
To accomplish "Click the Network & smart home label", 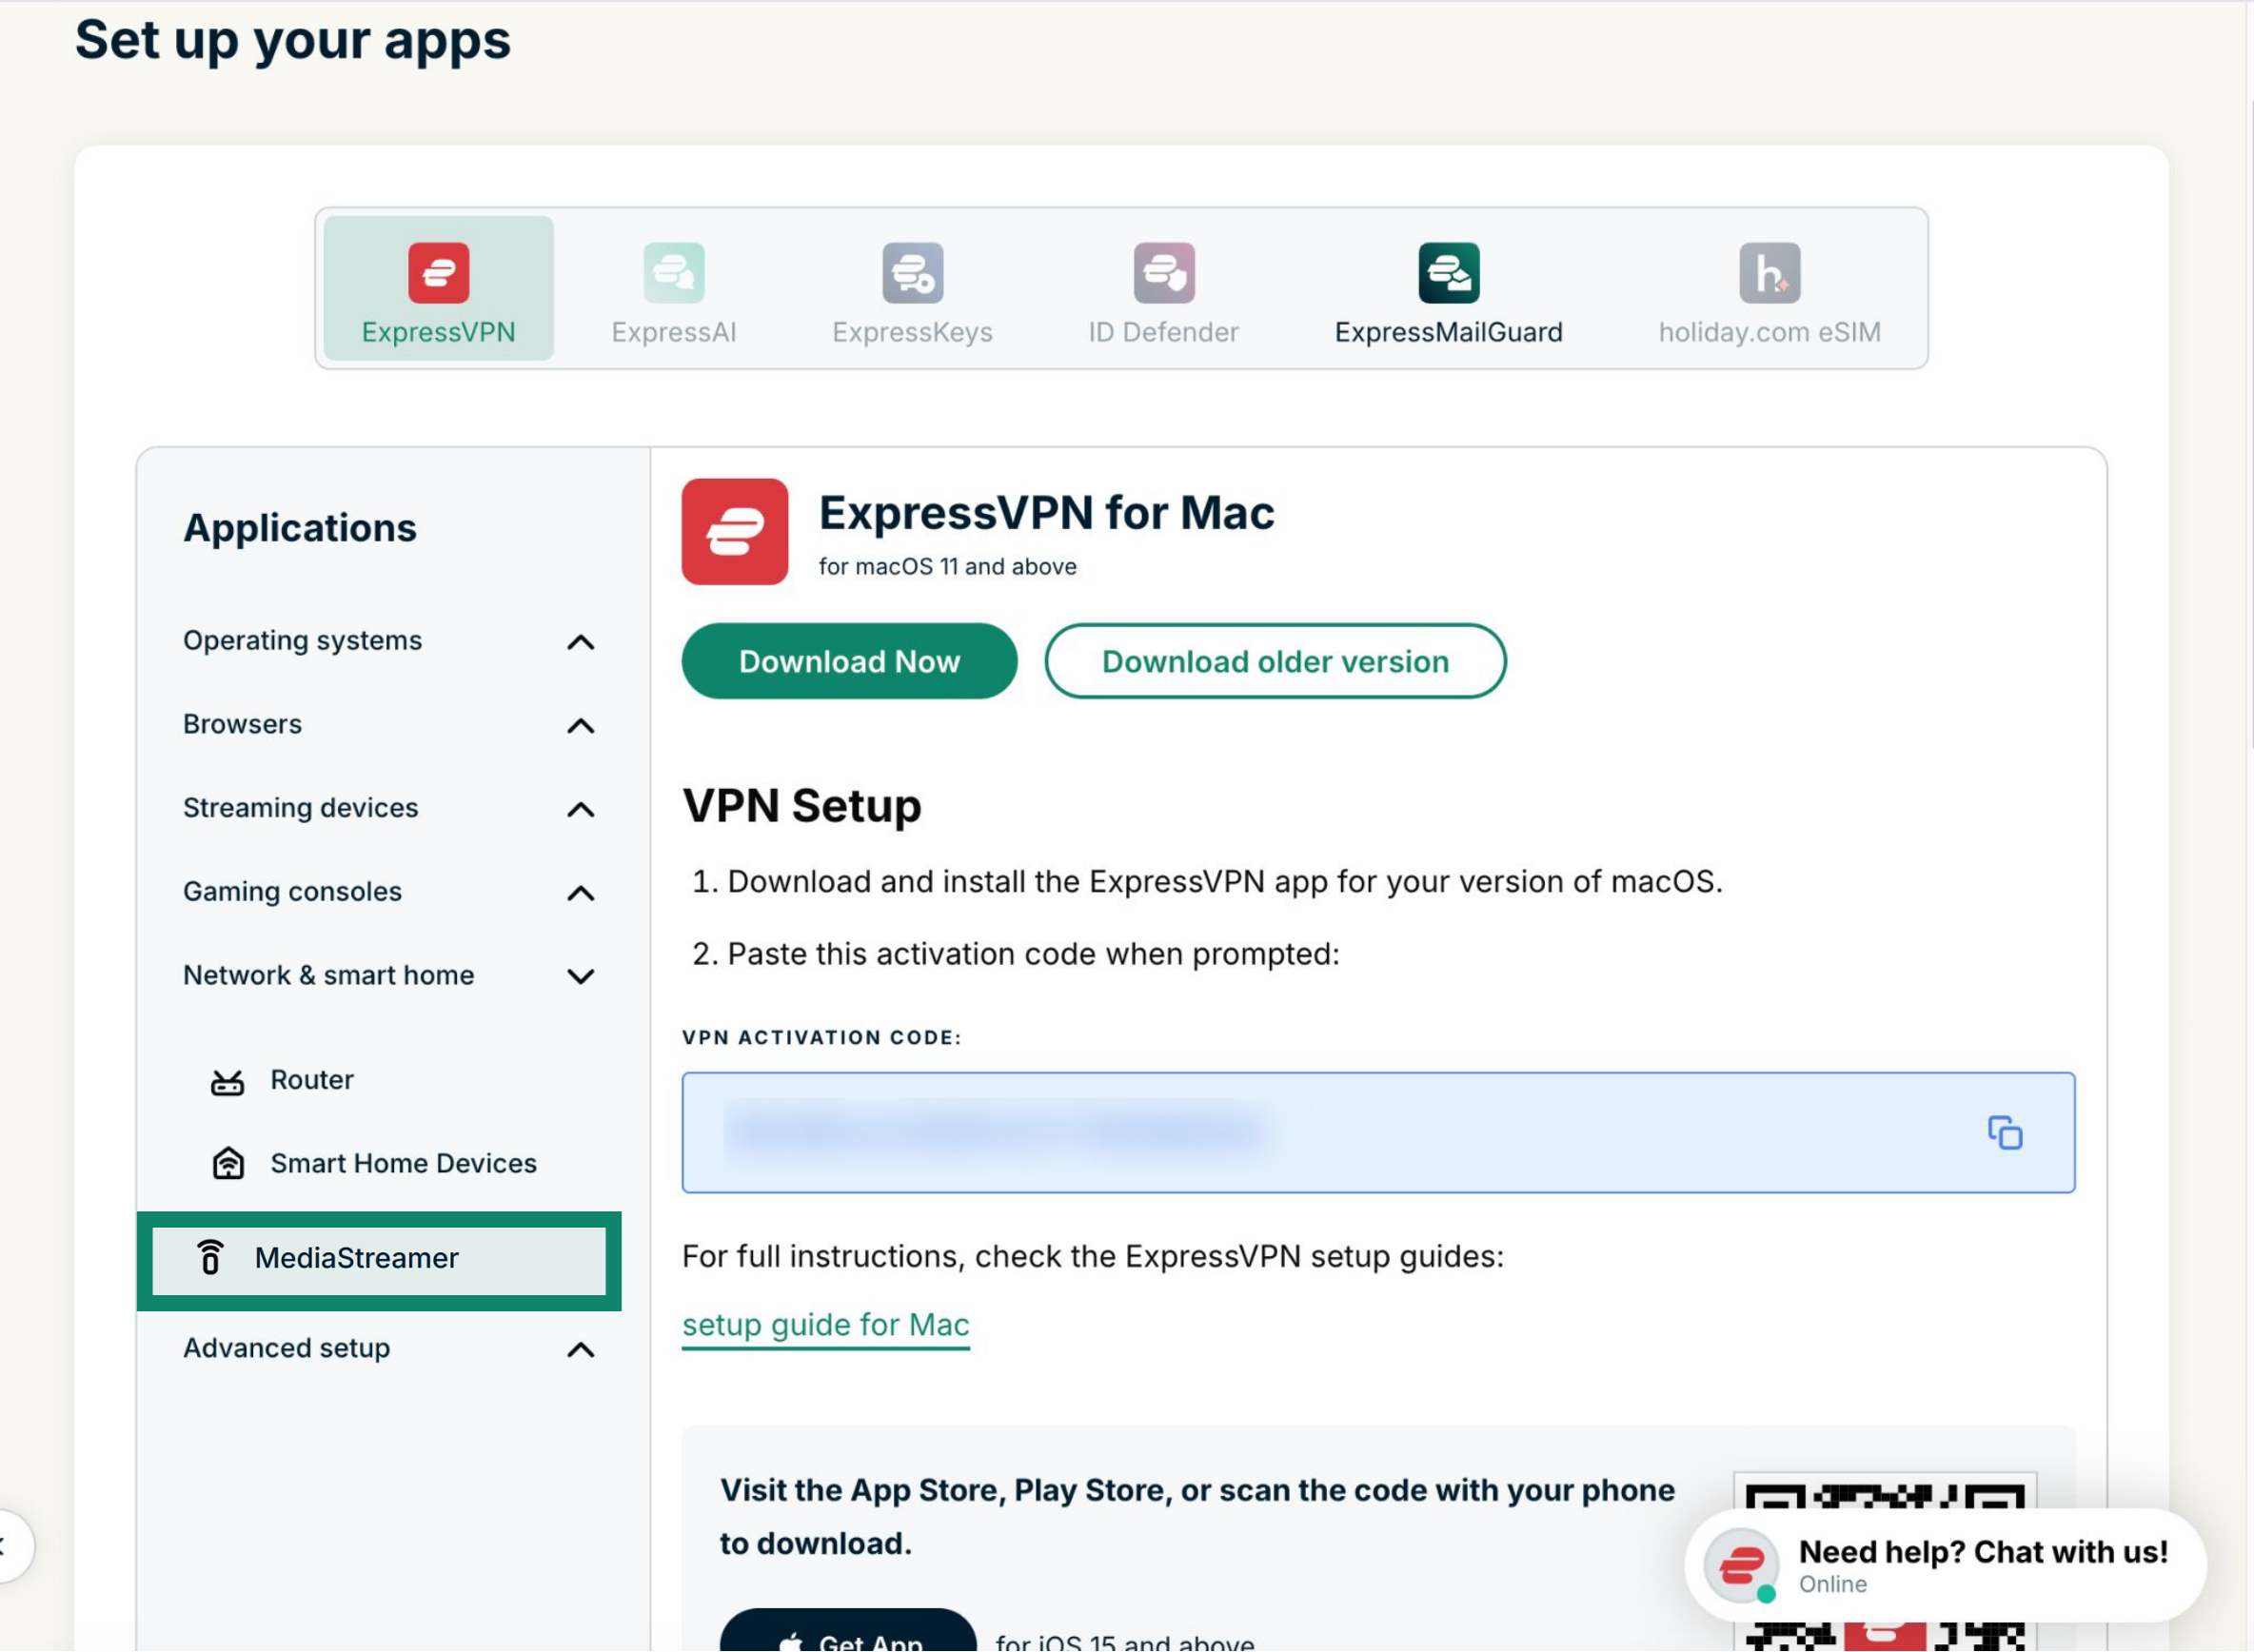I will (328, 975).
